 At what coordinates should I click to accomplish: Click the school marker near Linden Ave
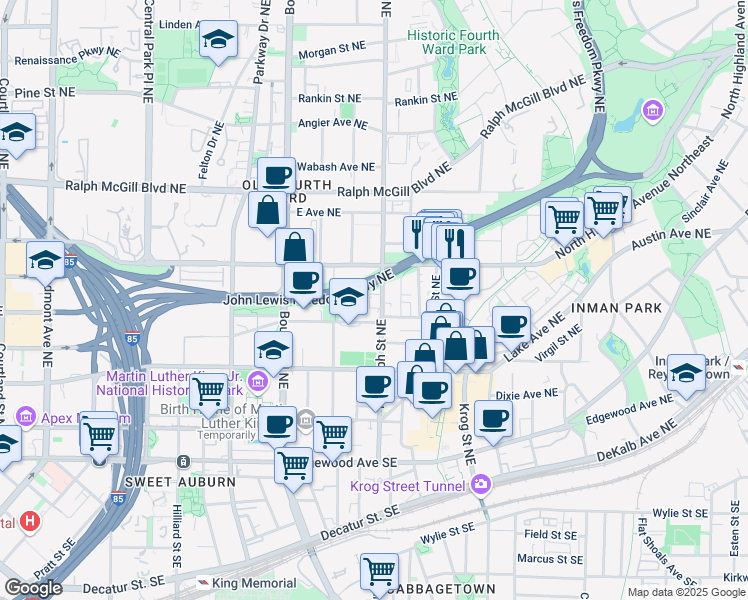point(218,40)
